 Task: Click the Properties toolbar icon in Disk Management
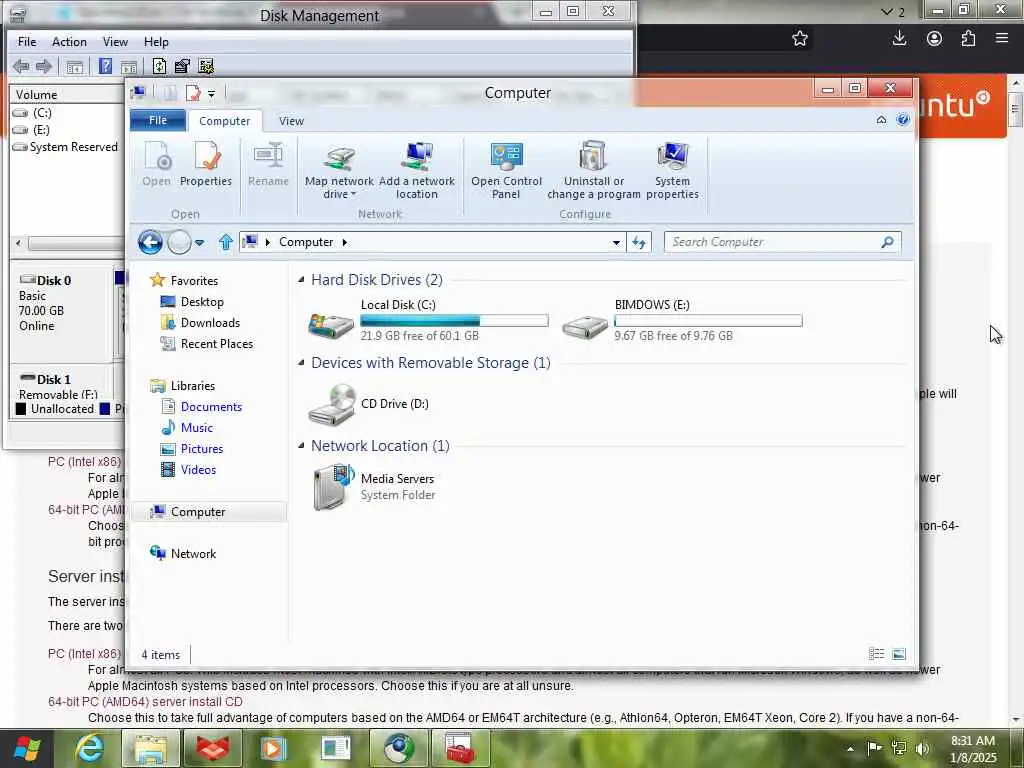point(182,66)
